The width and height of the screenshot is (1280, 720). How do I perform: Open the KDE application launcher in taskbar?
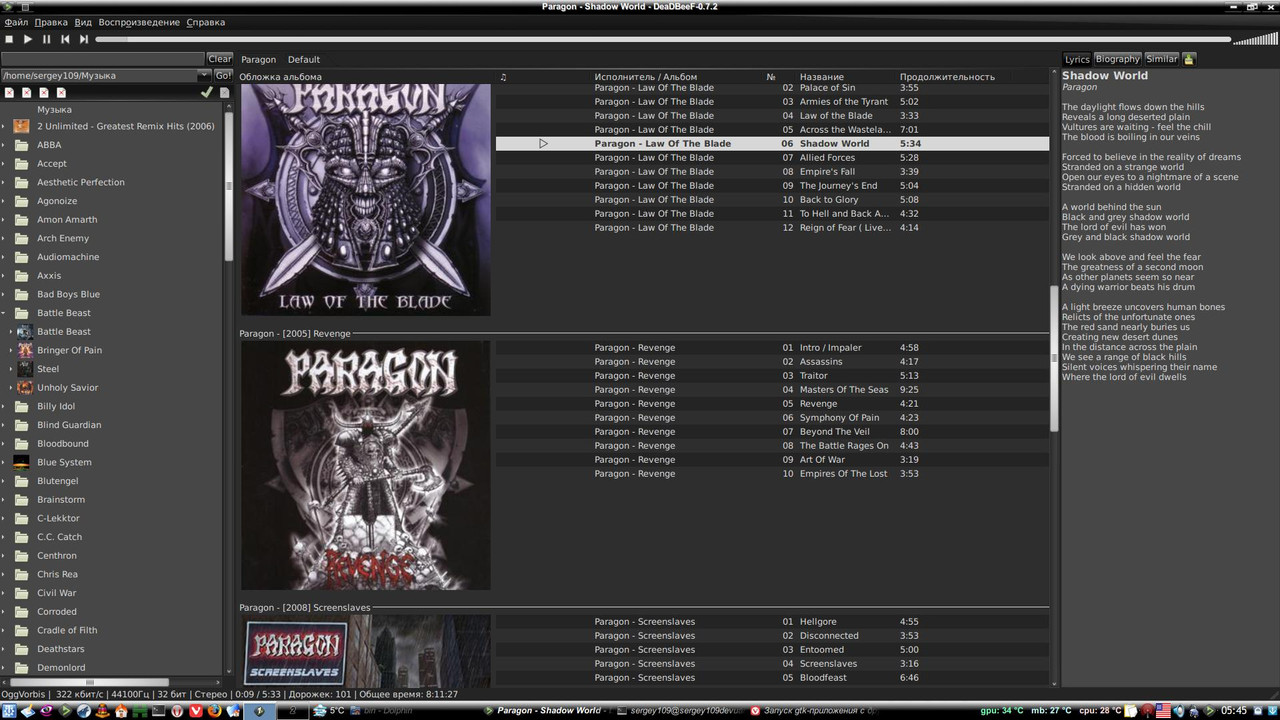pos(10,711)
